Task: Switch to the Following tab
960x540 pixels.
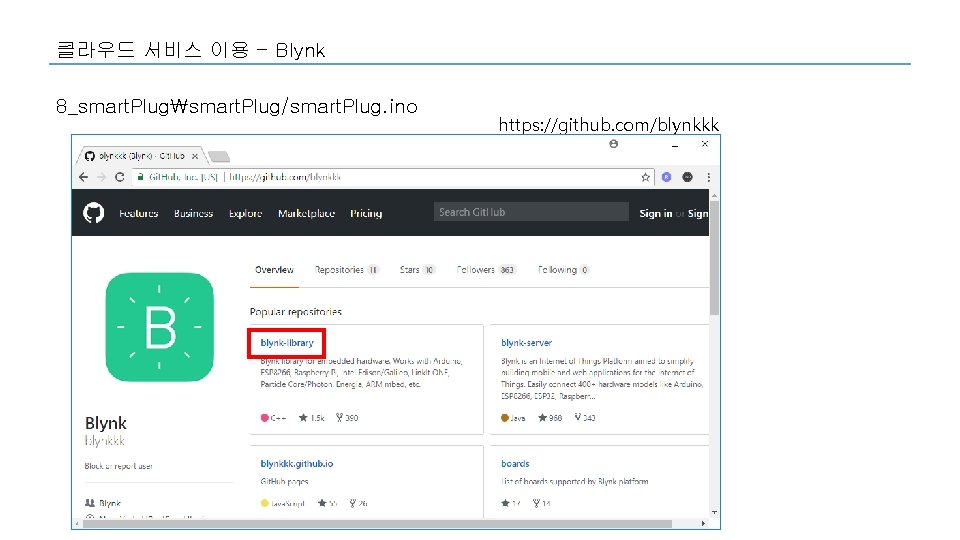Action: (x=563, y=269)
